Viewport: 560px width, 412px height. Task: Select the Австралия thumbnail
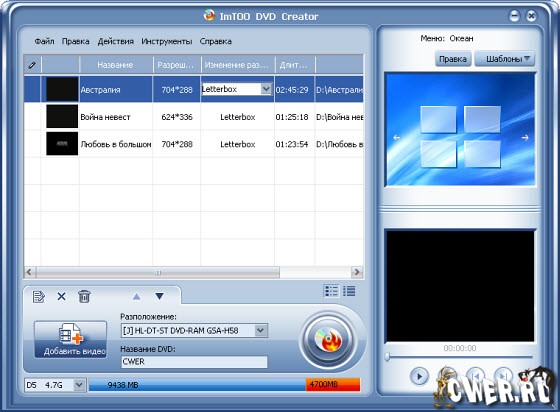click(x=62, y=89)
